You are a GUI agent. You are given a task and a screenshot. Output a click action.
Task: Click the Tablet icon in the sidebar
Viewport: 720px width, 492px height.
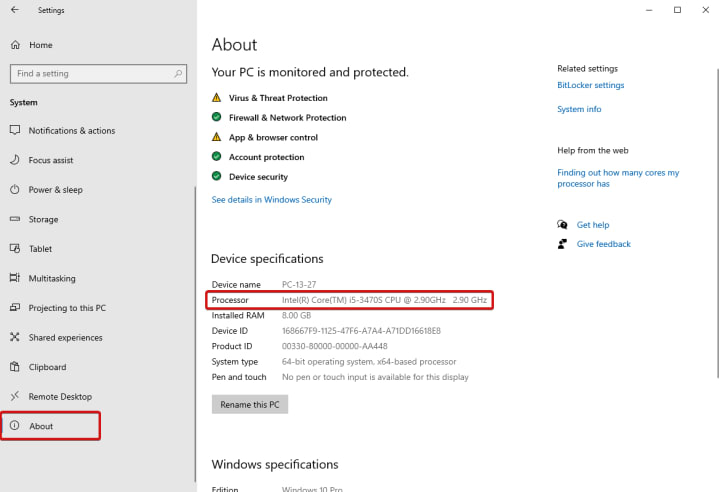point(15,249)
